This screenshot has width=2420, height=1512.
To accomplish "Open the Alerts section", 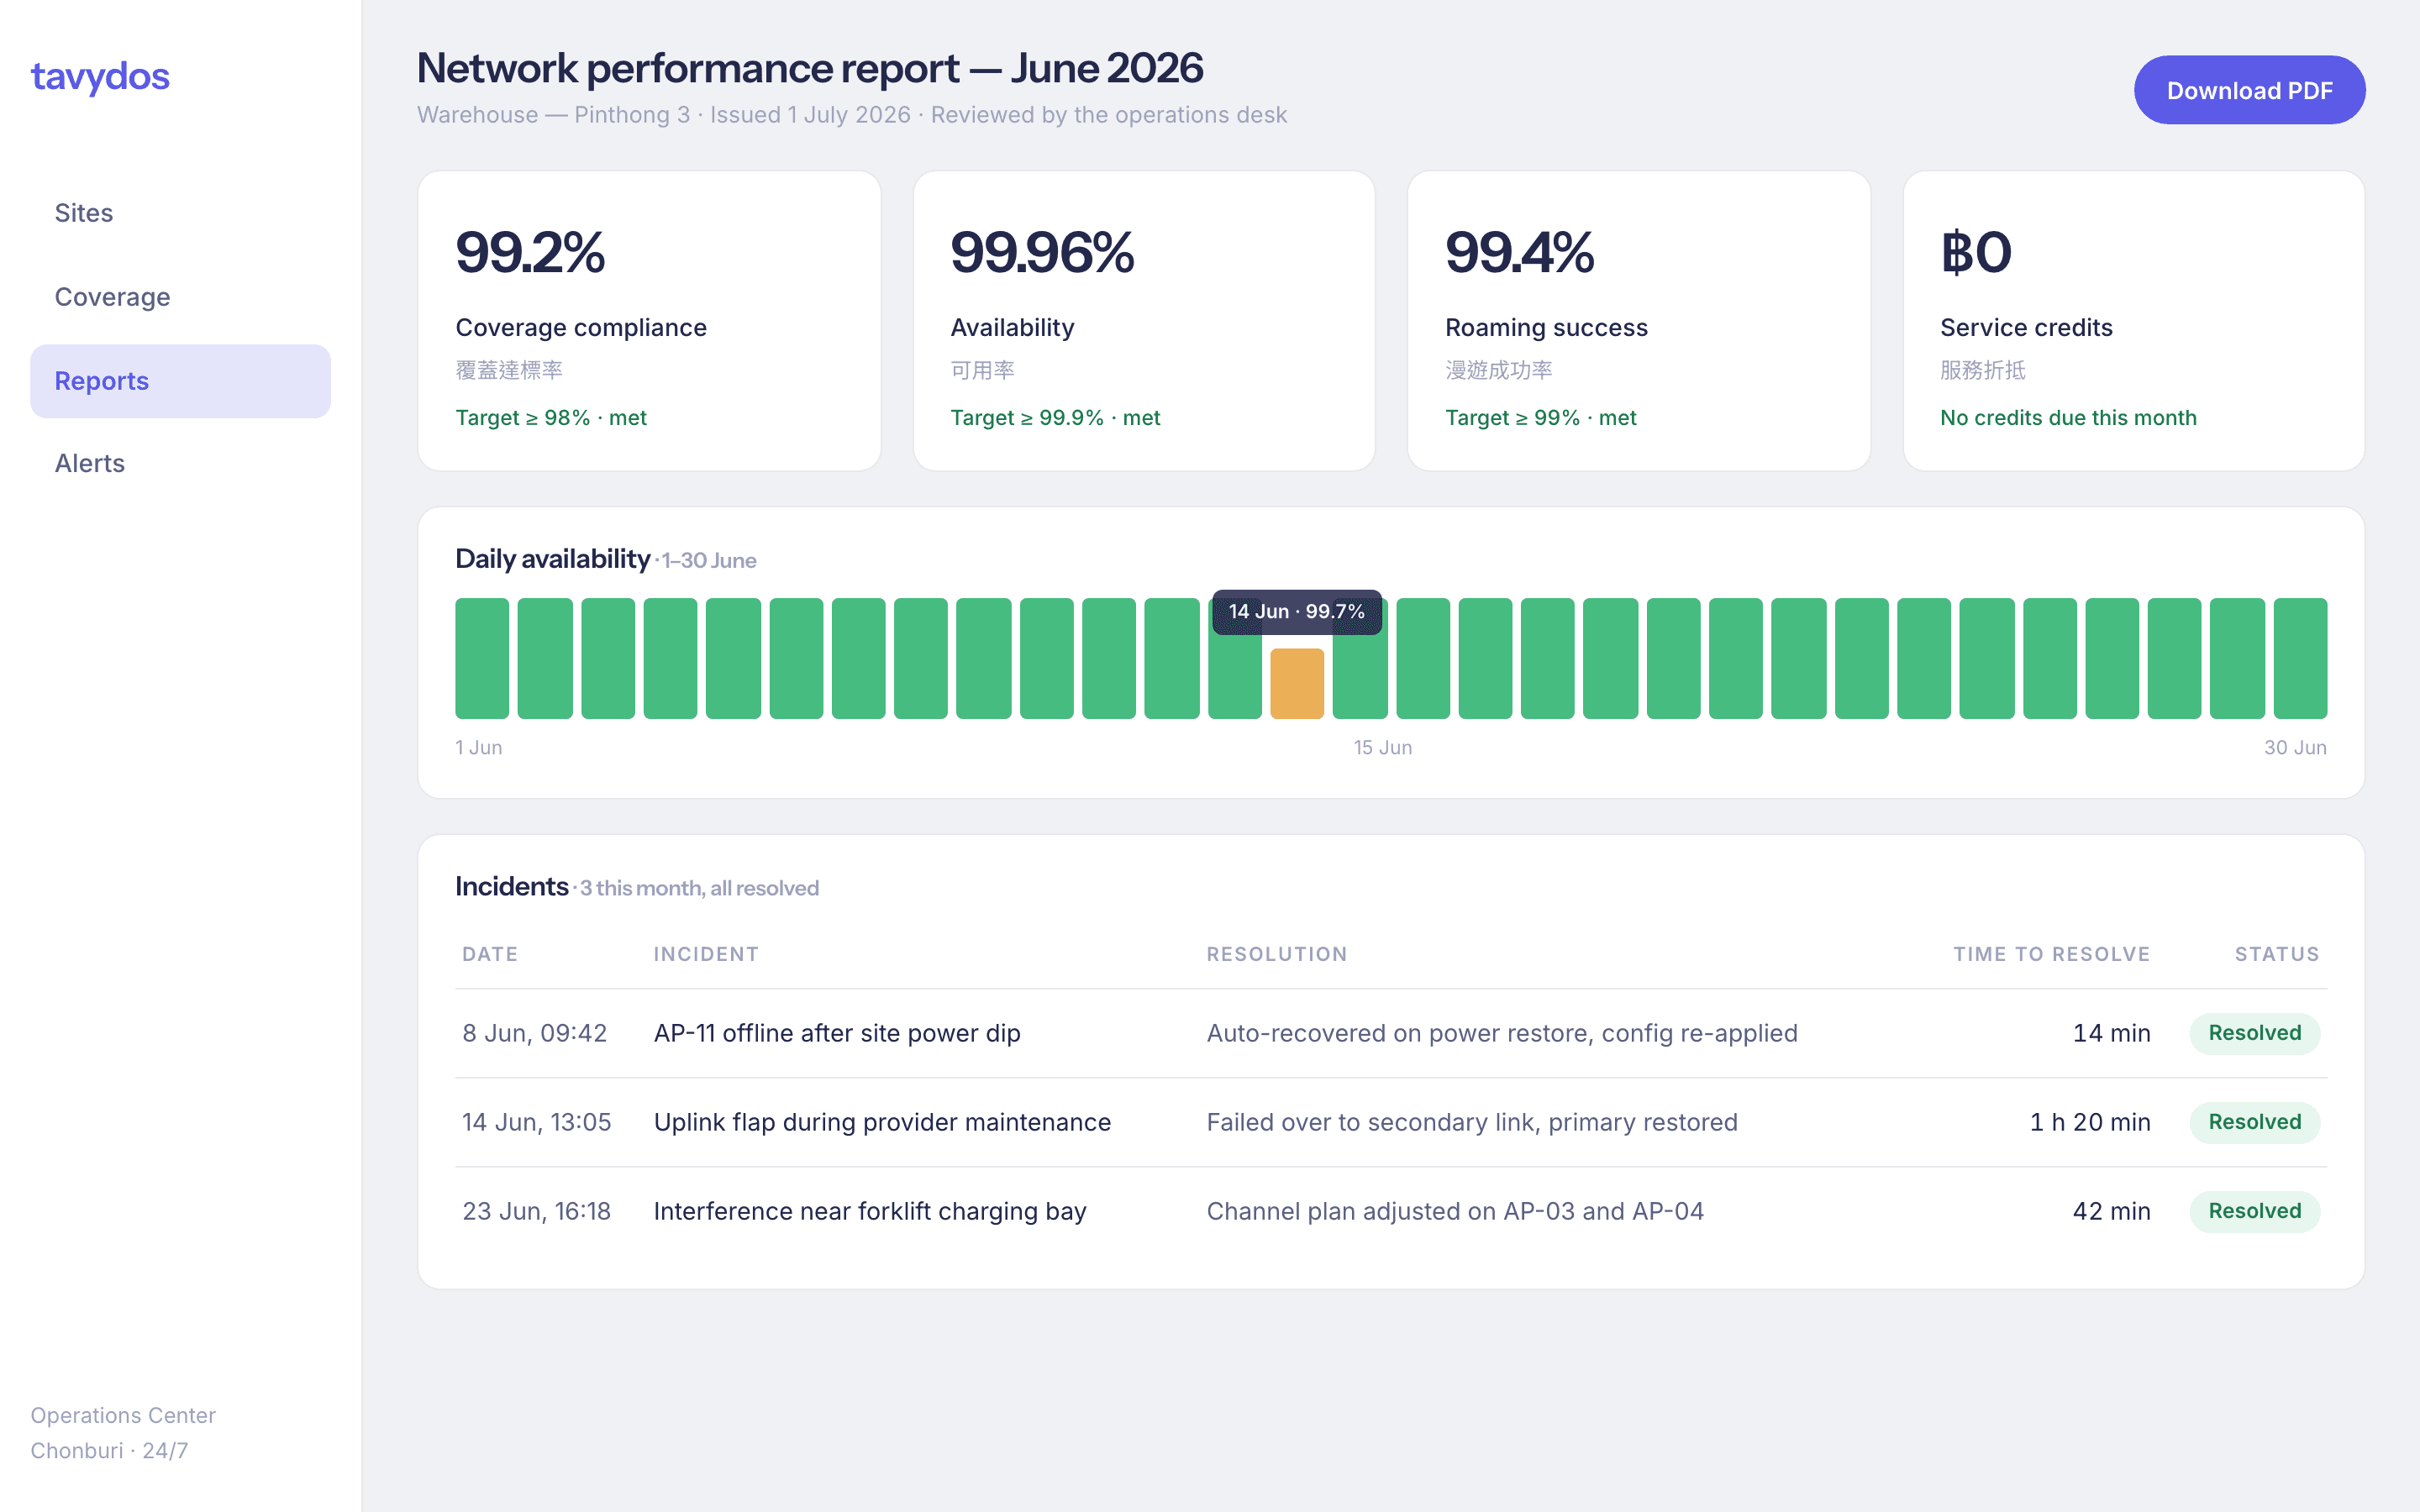I will pos(180,463).
